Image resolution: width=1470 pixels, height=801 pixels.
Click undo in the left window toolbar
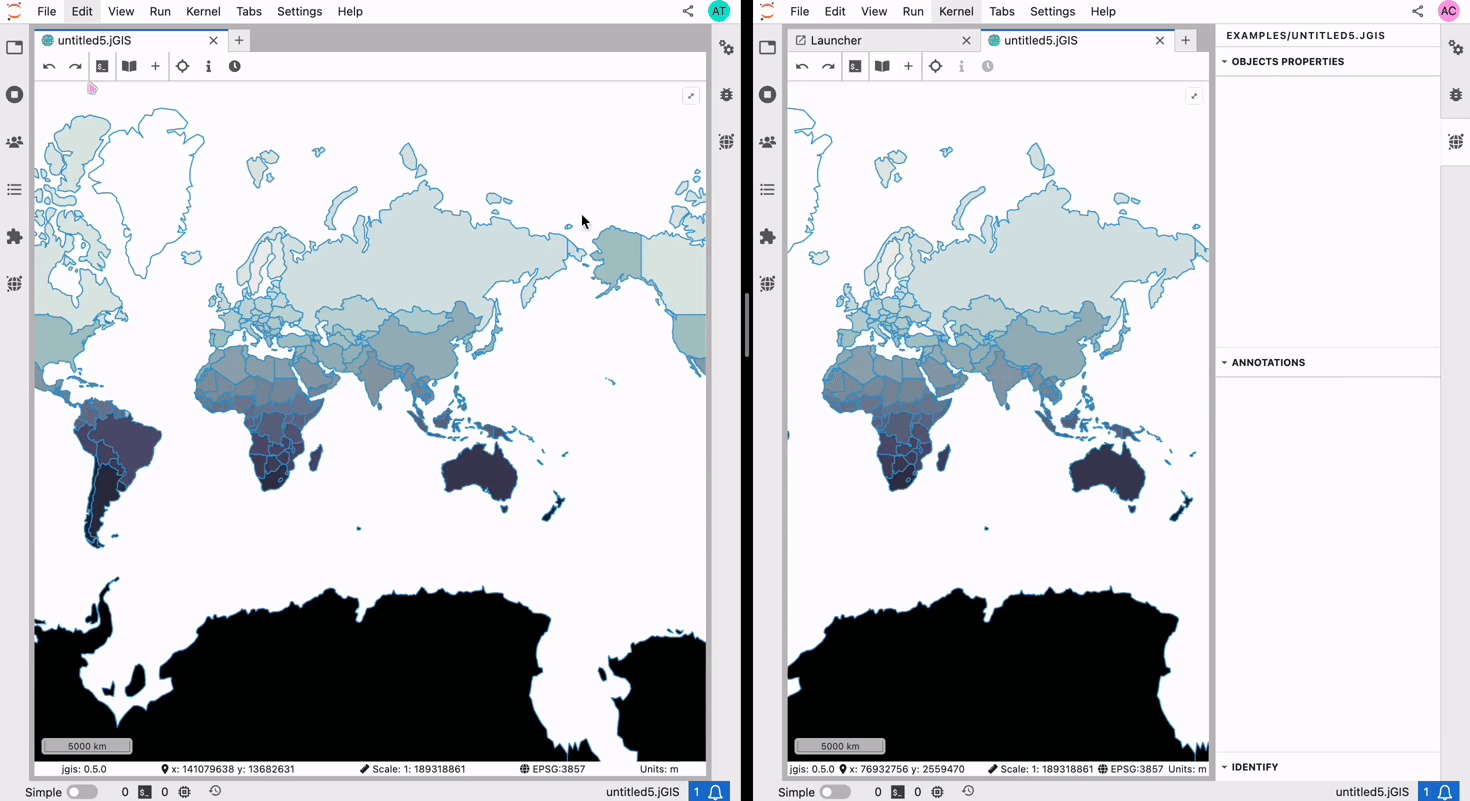49,66
